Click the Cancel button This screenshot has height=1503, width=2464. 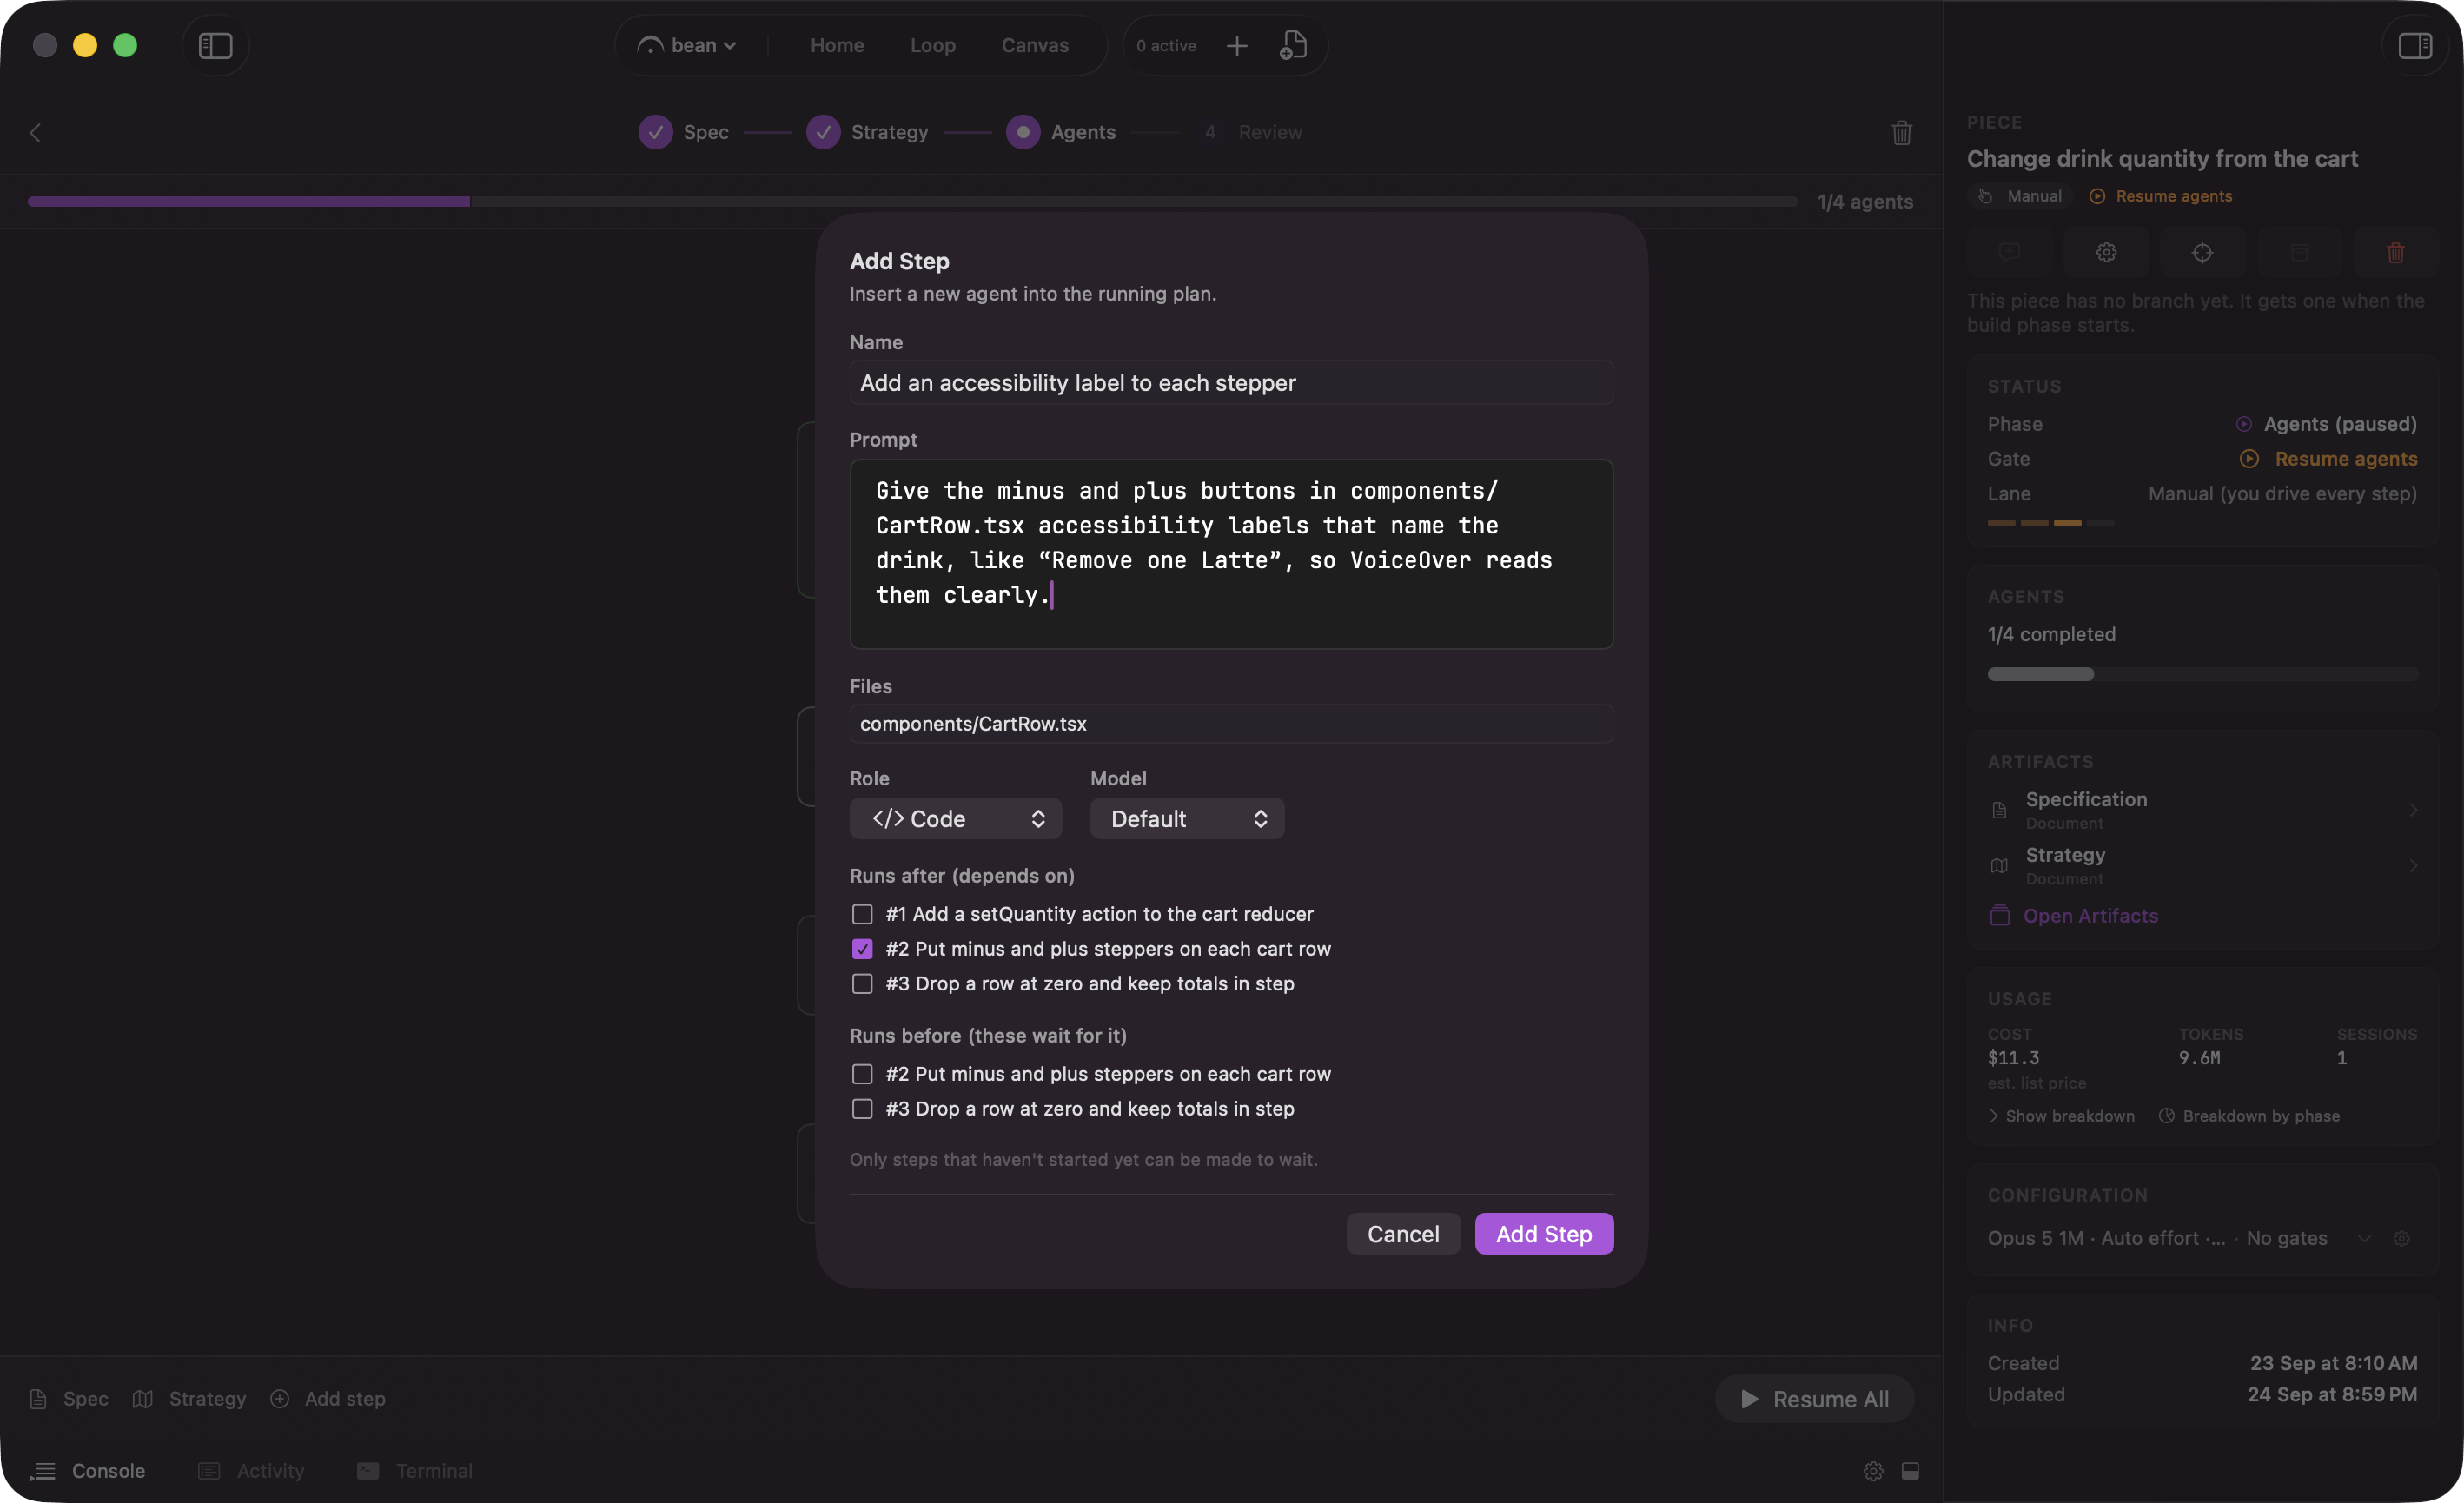click(x=1403, y=1233)
